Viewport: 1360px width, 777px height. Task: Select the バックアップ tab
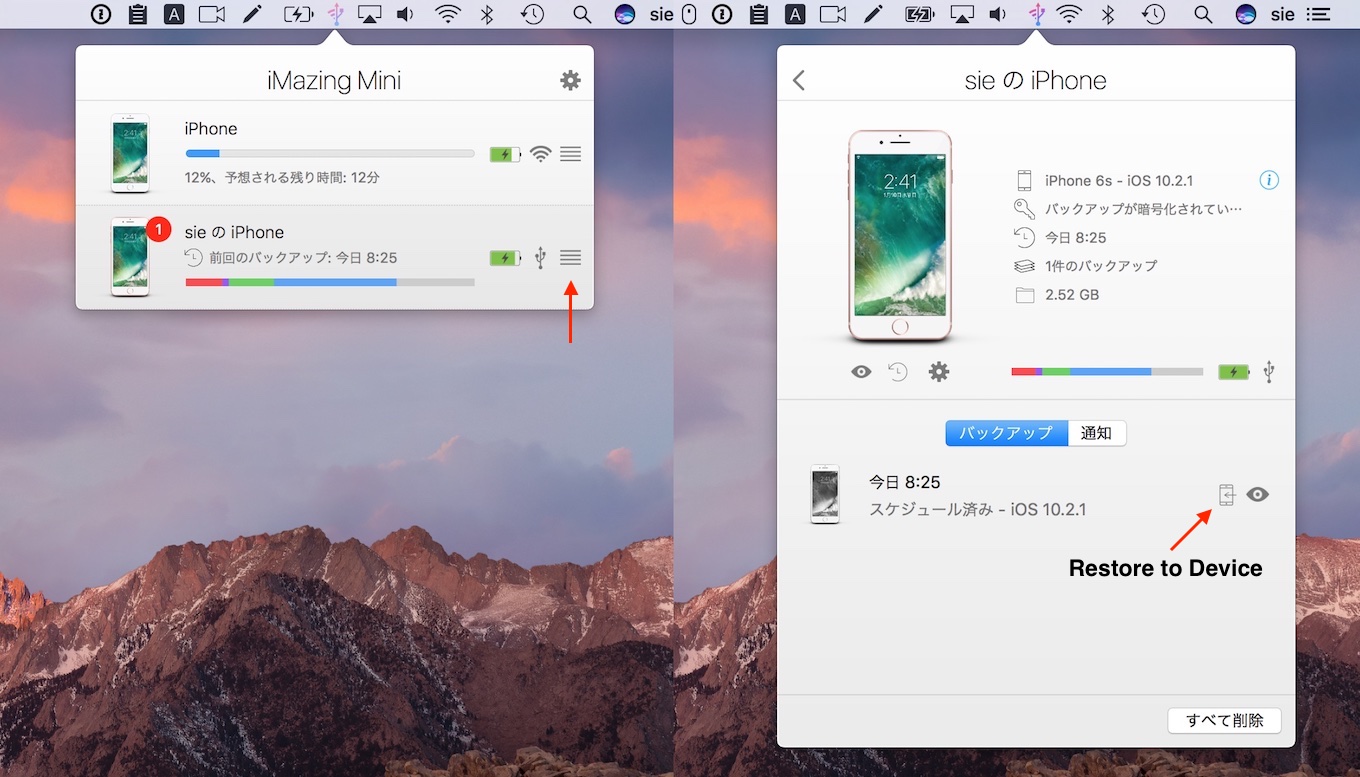(x=1005, y=432)
